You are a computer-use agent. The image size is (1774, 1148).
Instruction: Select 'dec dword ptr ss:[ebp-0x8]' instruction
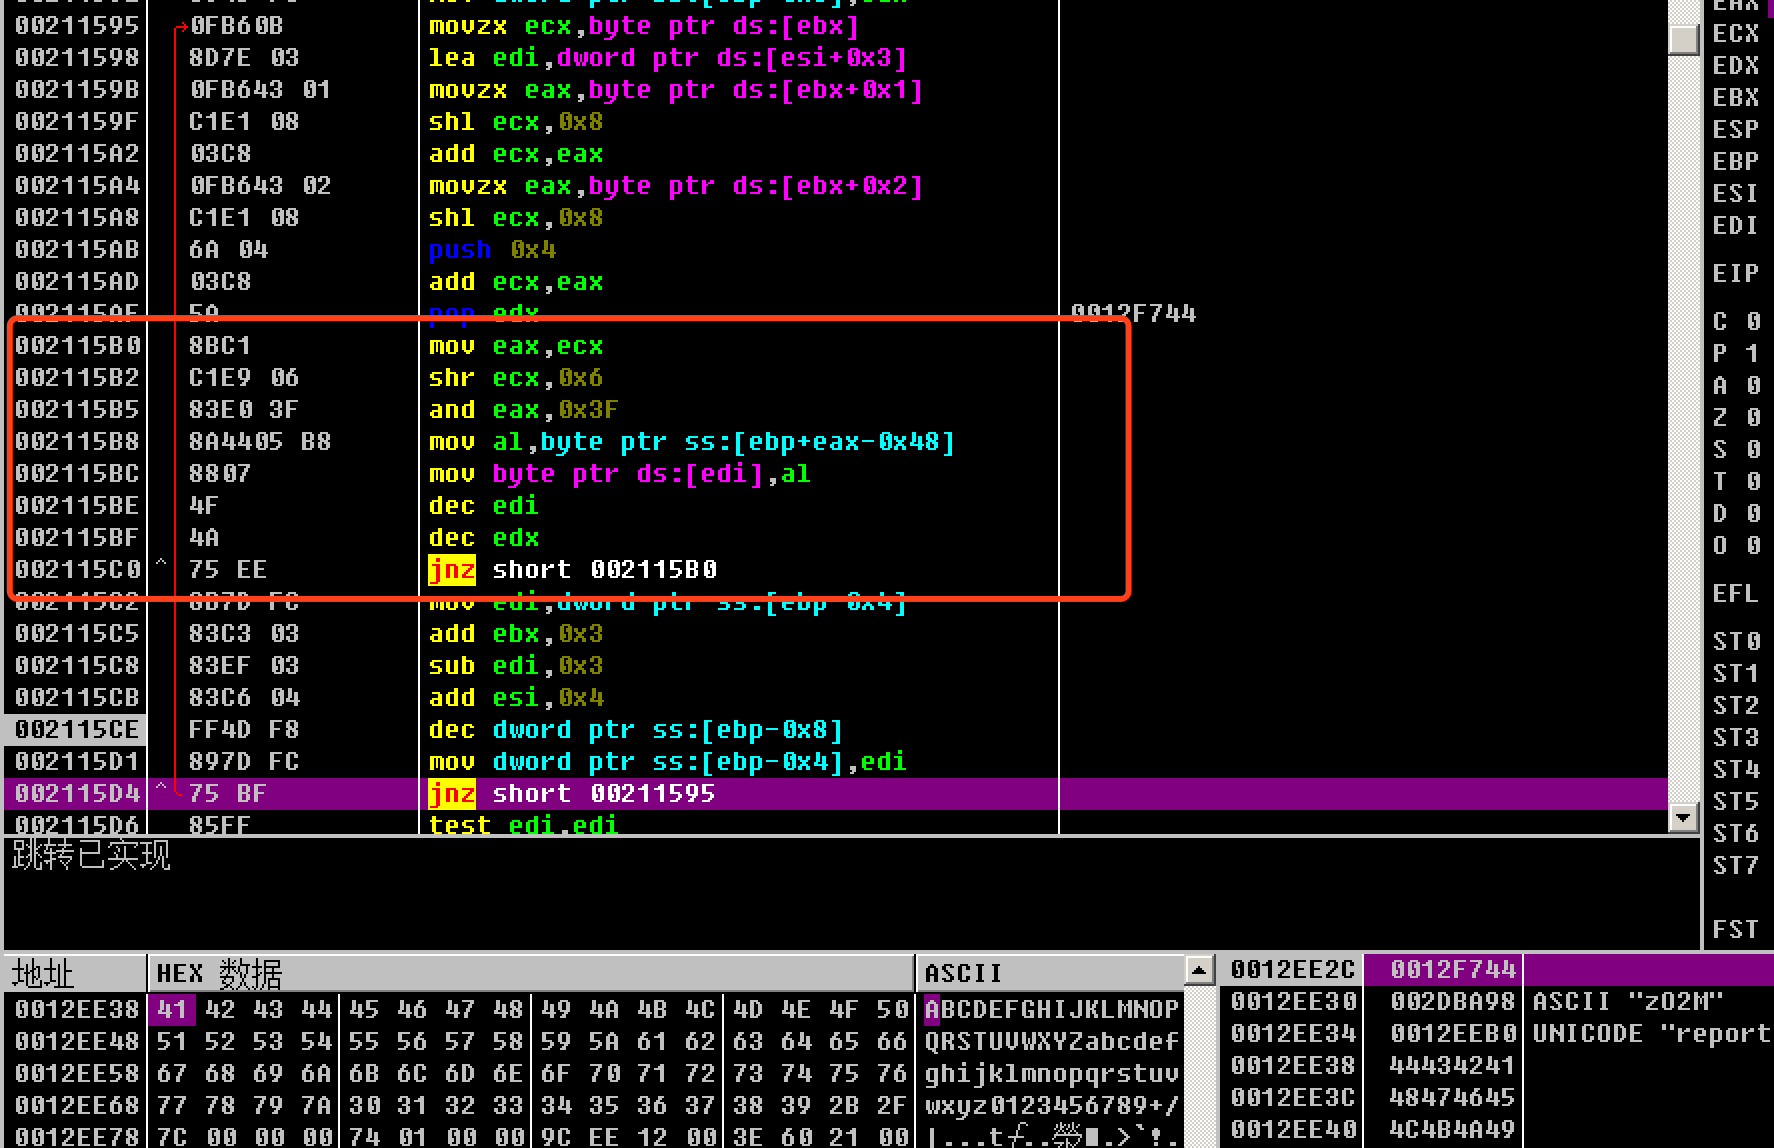636,730
